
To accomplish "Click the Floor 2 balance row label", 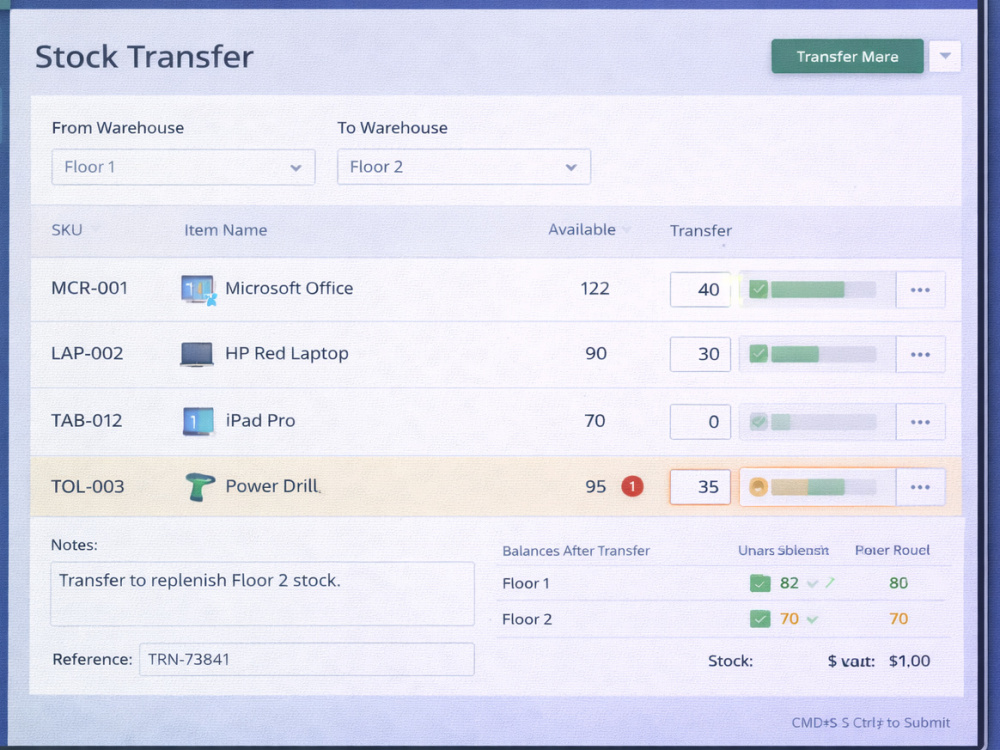I will click(527, 619).
